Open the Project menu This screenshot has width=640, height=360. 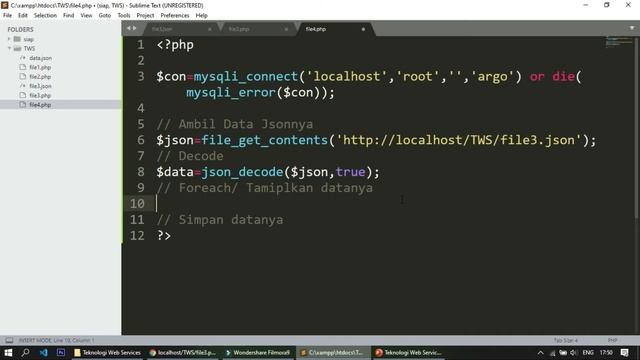(145, 15)
